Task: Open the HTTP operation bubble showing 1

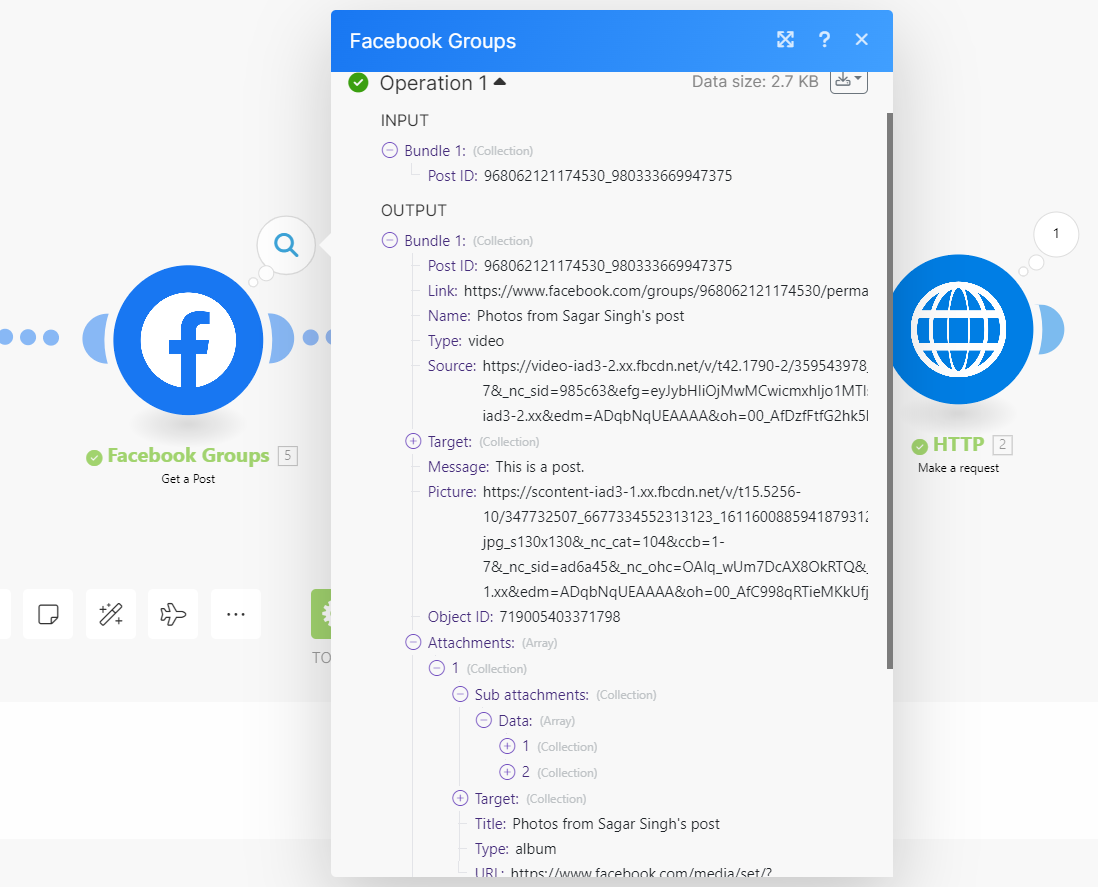Action: tap(1055, 233)
